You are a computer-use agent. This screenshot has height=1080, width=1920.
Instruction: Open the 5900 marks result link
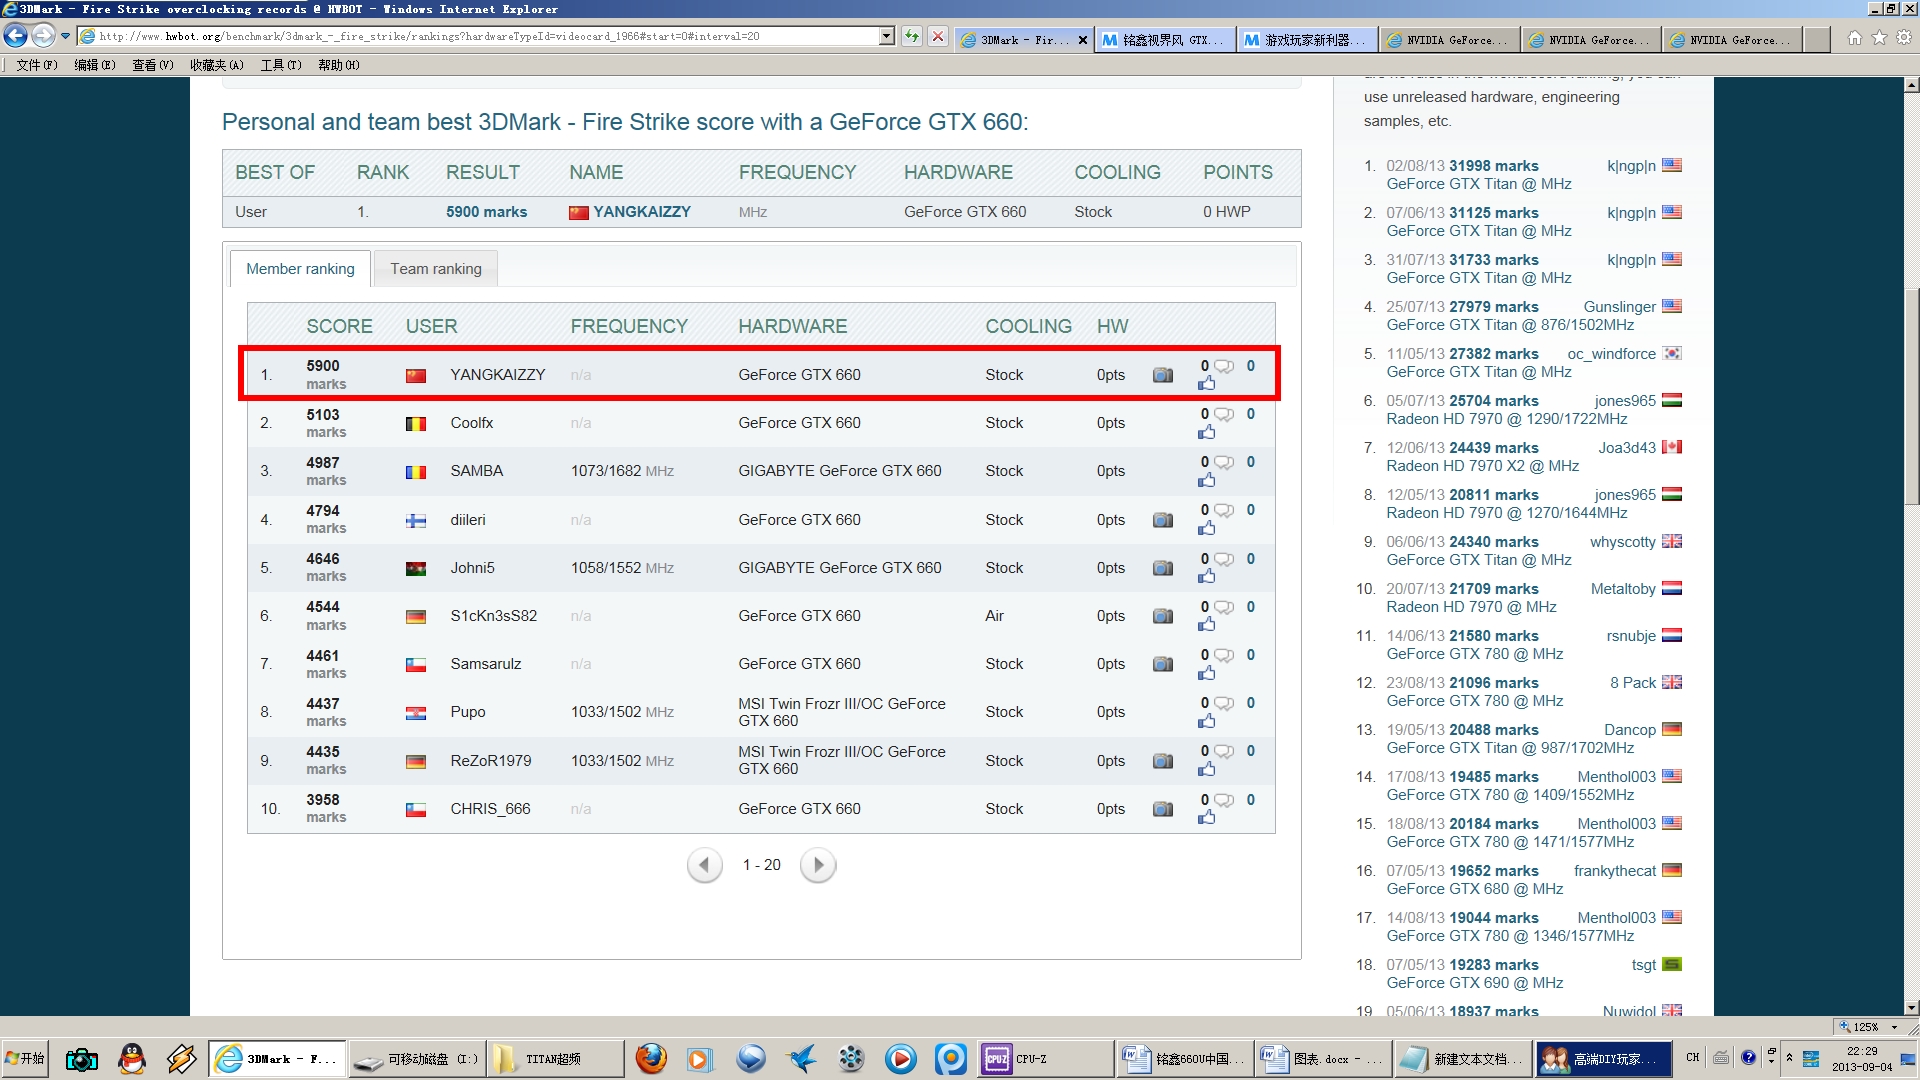pos(486,212)
